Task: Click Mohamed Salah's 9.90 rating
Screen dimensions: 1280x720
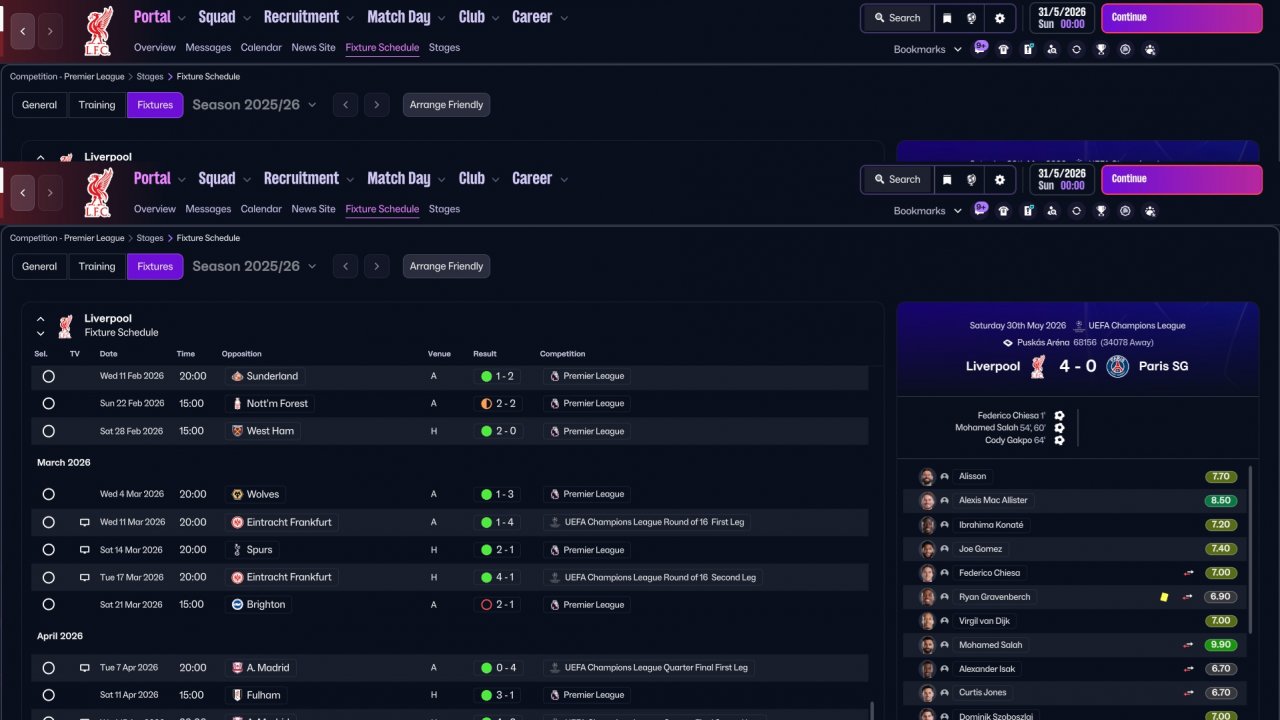Action: tap(1221, 645)
